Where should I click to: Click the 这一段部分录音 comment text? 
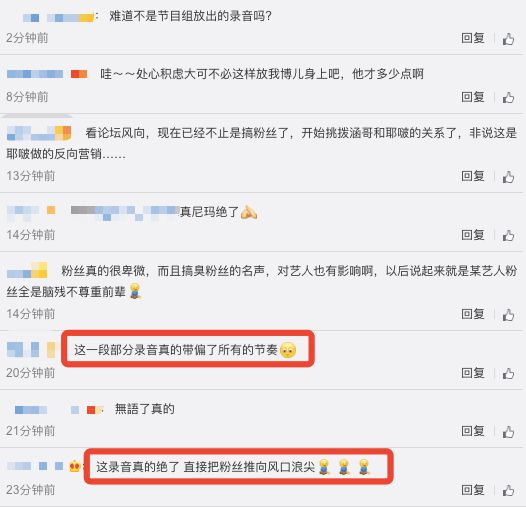(176, 350)
